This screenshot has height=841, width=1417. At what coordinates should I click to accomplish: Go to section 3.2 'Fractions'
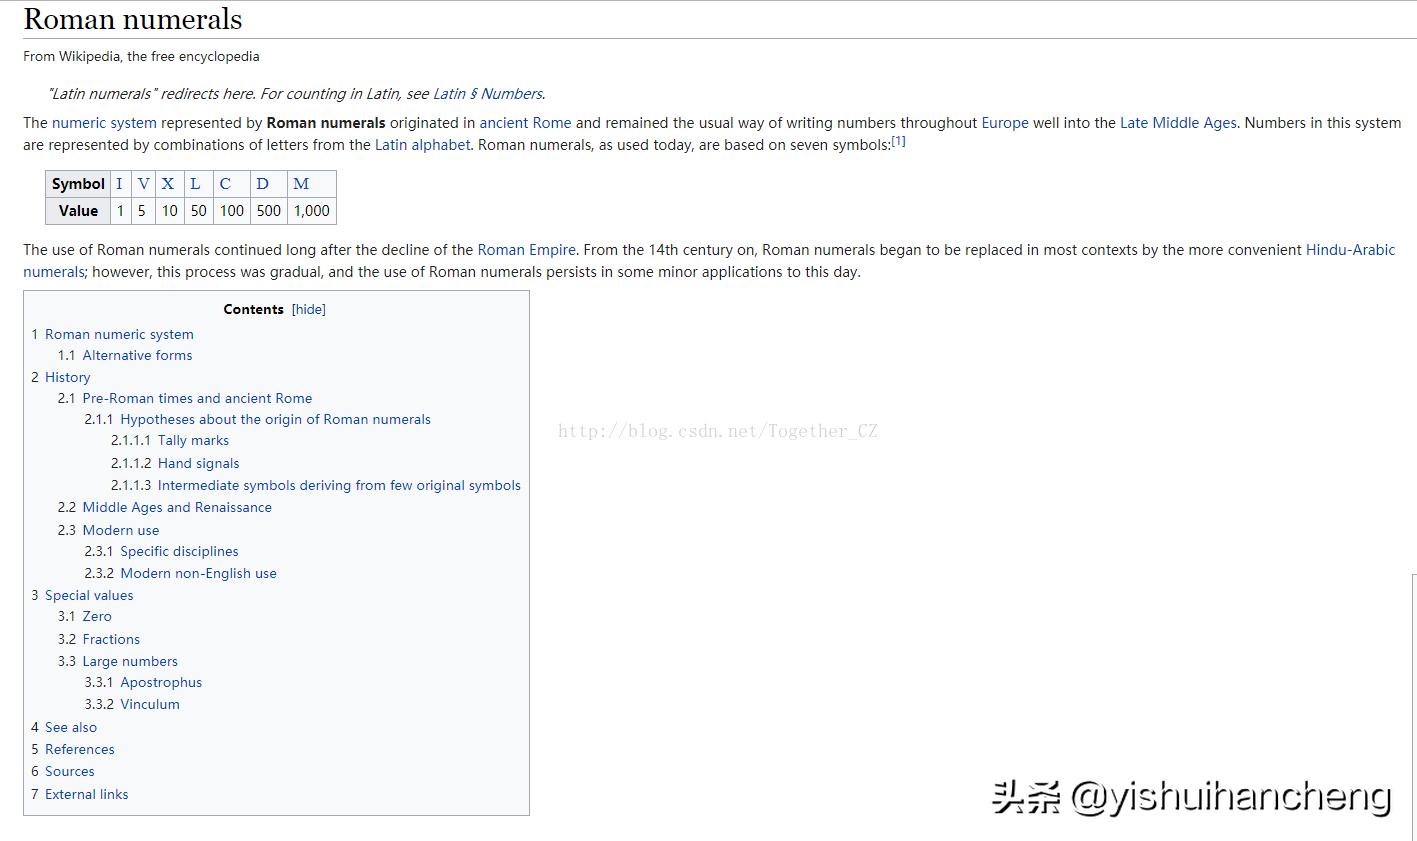point(111,639)
